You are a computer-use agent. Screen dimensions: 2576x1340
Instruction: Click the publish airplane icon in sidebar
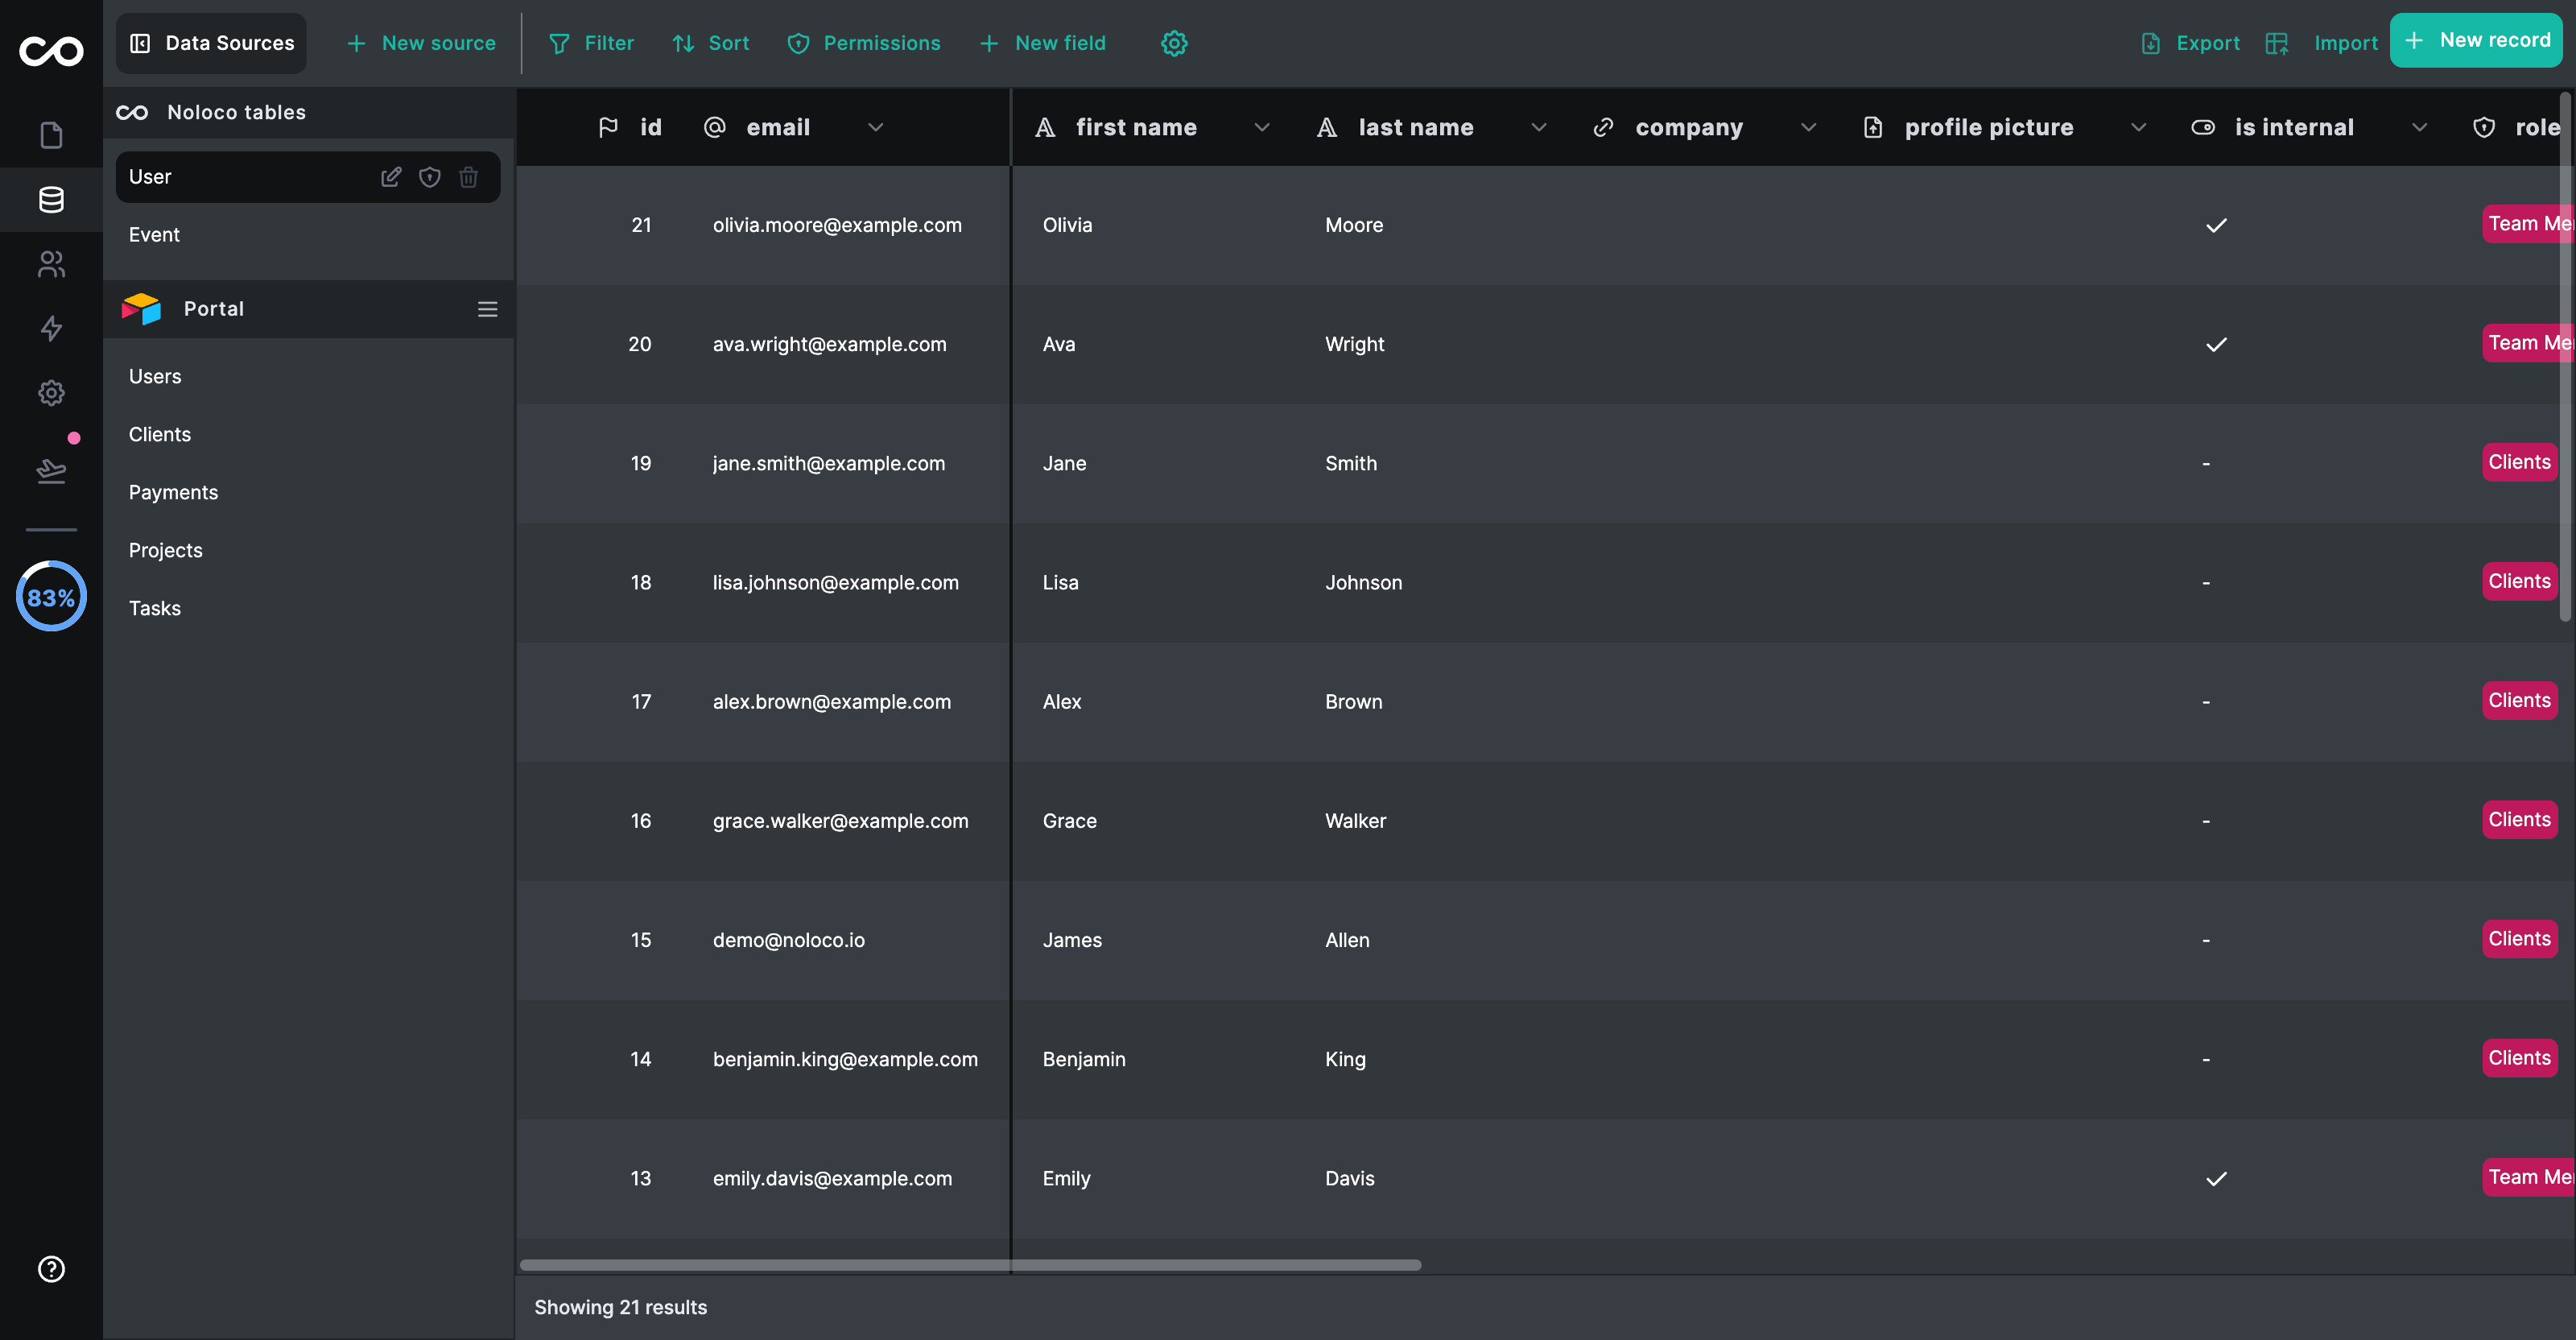click(51, 470)
